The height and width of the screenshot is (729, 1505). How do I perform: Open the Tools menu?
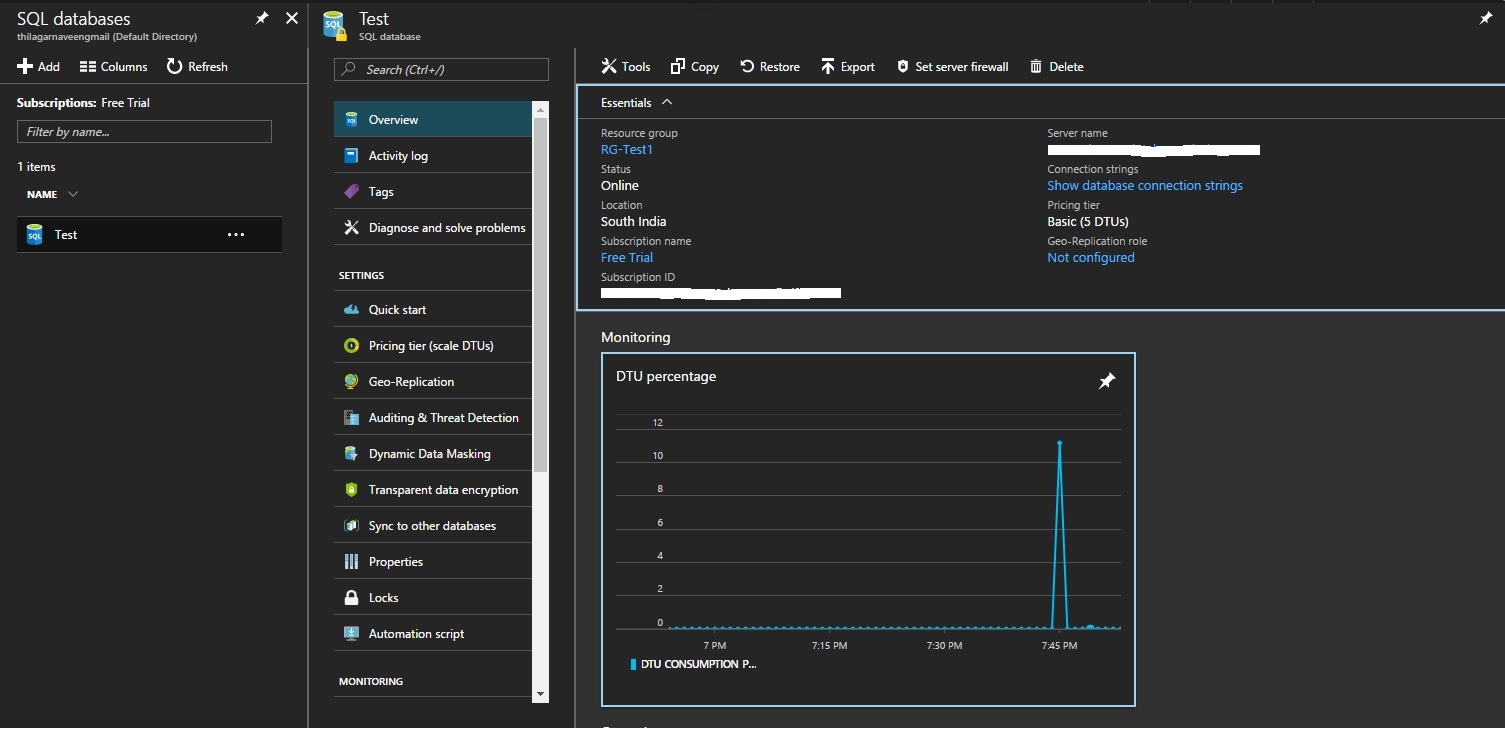pos(624,66)
